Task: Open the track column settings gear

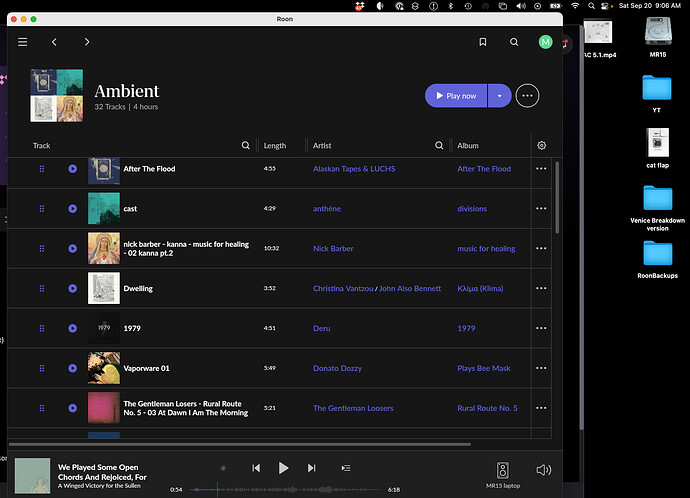Action: pyautogui.click(x=541, y=145)
